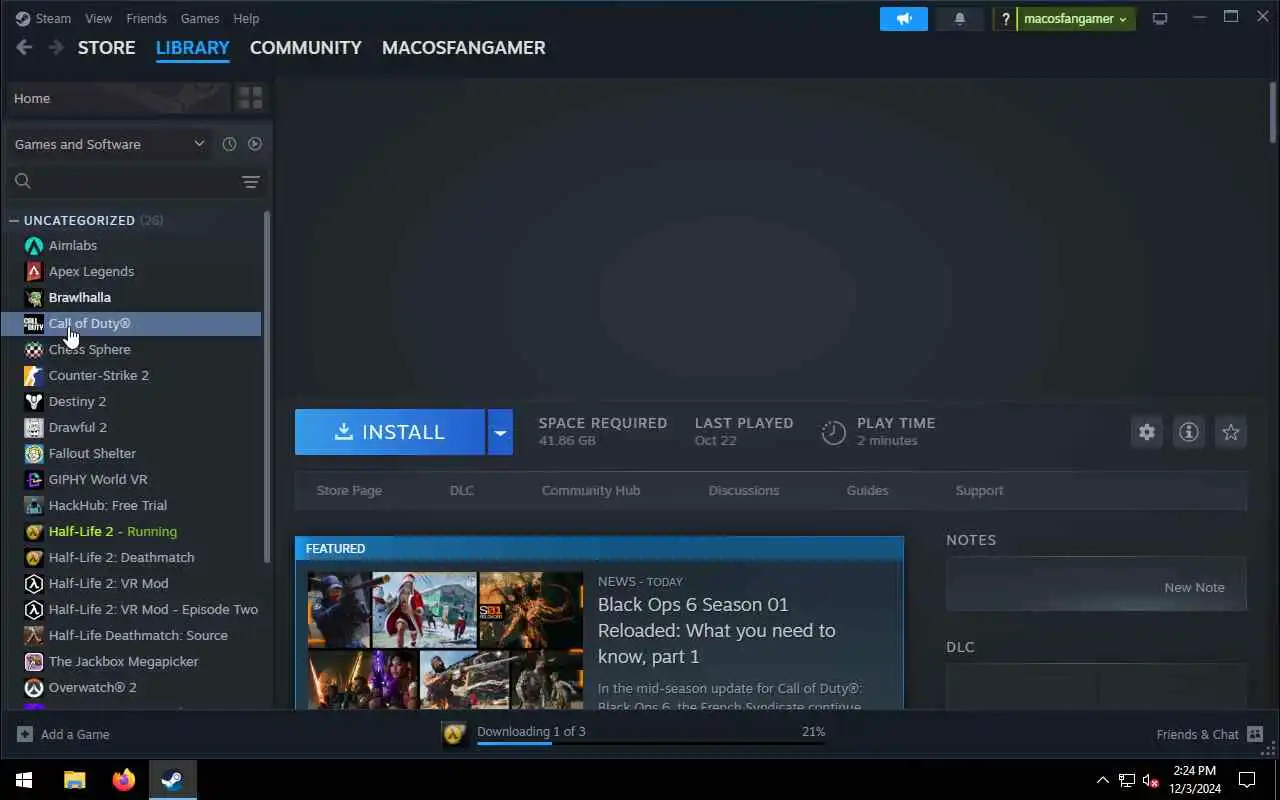This screenshot has width=1280, height=800.
Task: Click the Counter-Strike 2 game icon
Action: point(34,376)
